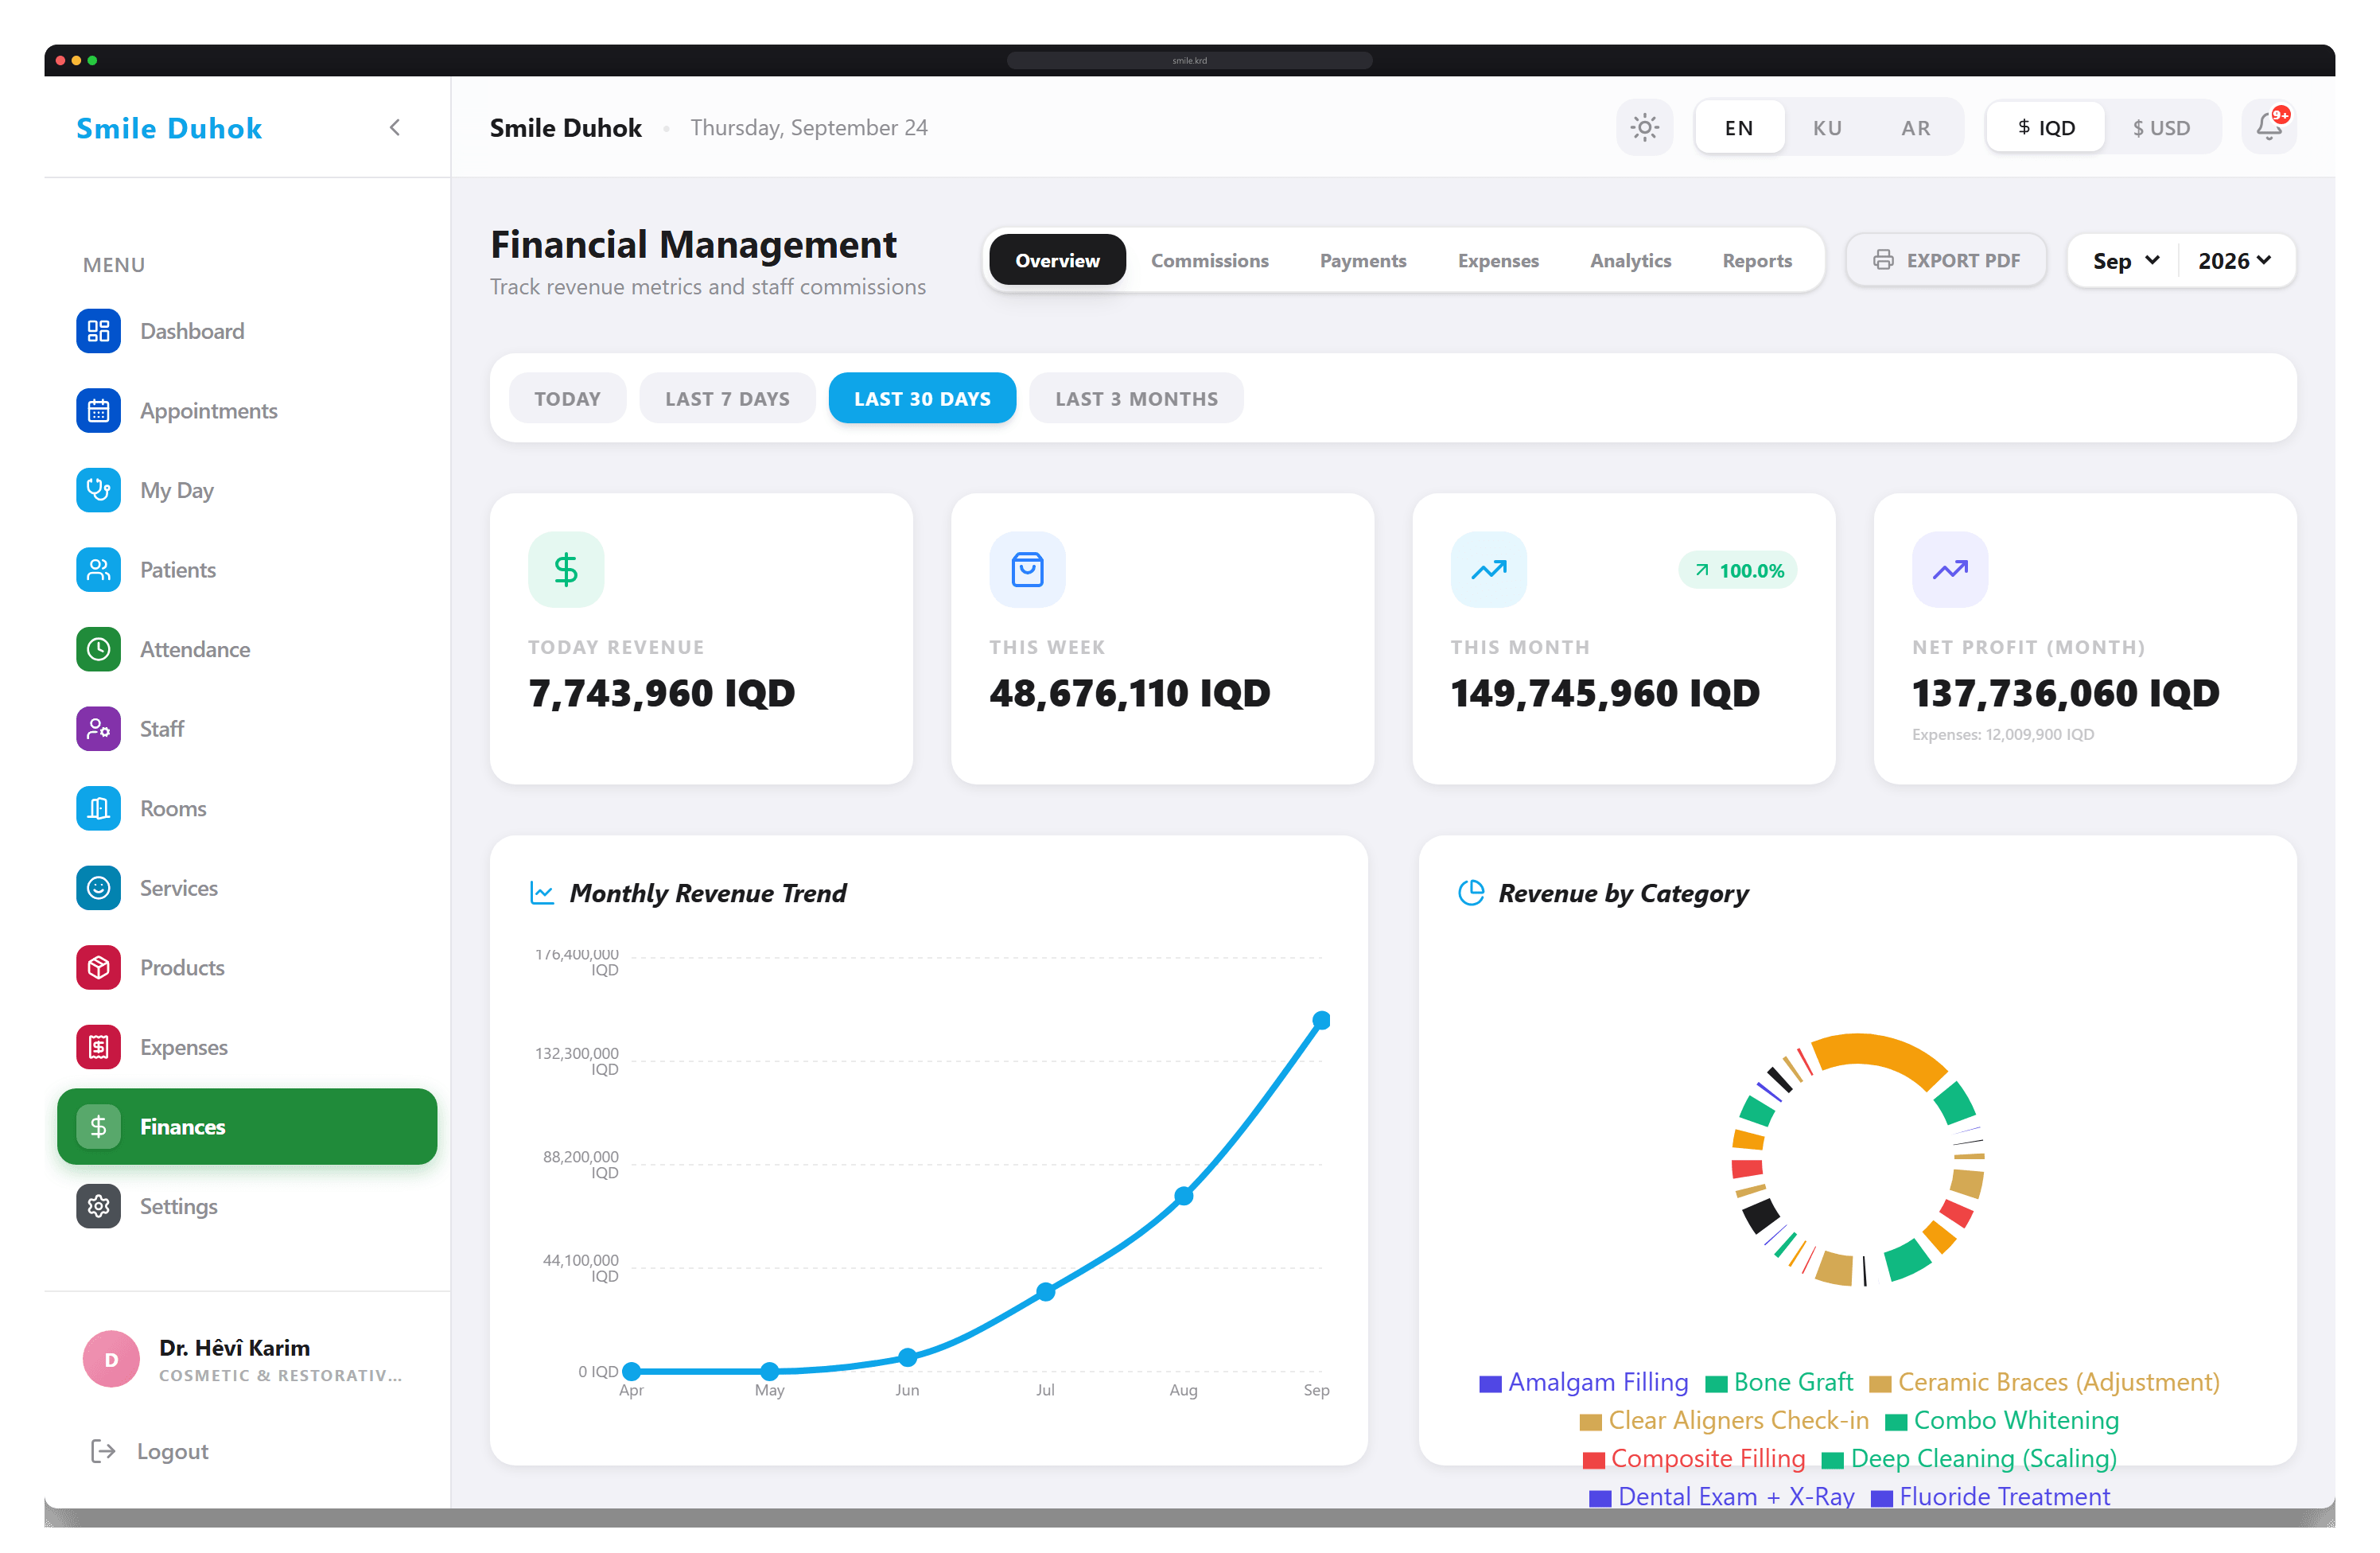Image resolution: width=2380 pixels, height=1553 pixels.
Task: Click the Net Profit trend icon
Action: click(x=1950, y=569)
